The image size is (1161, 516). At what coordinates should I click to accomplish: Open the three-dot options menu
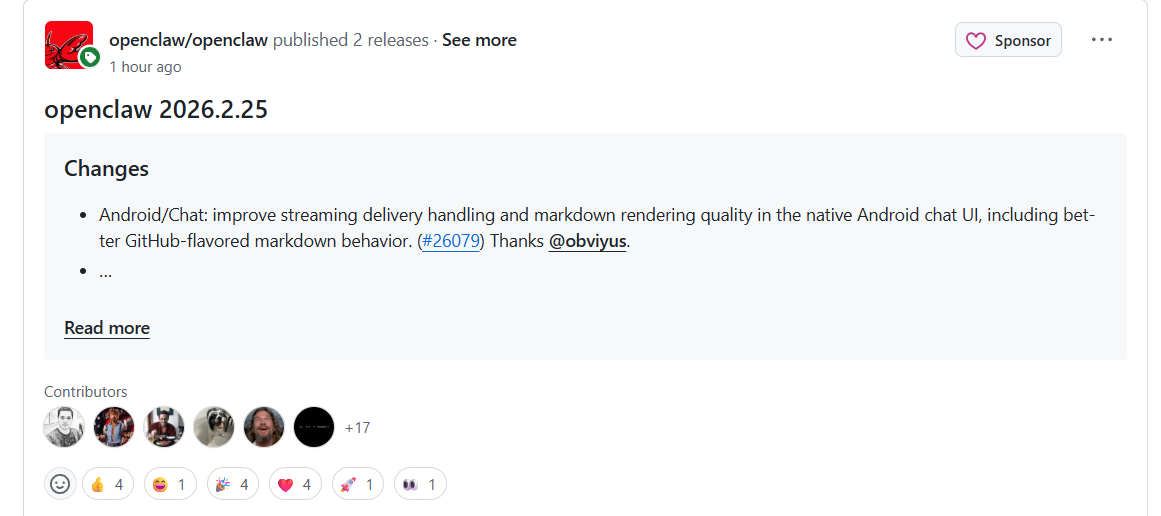point(1102,40)
